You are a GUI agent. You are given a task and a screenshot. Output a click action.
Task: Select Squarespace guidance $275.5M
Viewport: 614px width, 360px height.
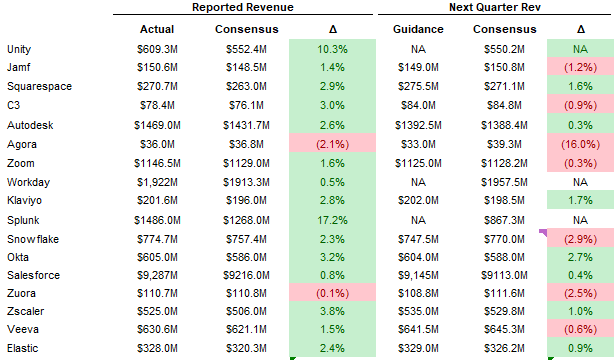point(418,86)
